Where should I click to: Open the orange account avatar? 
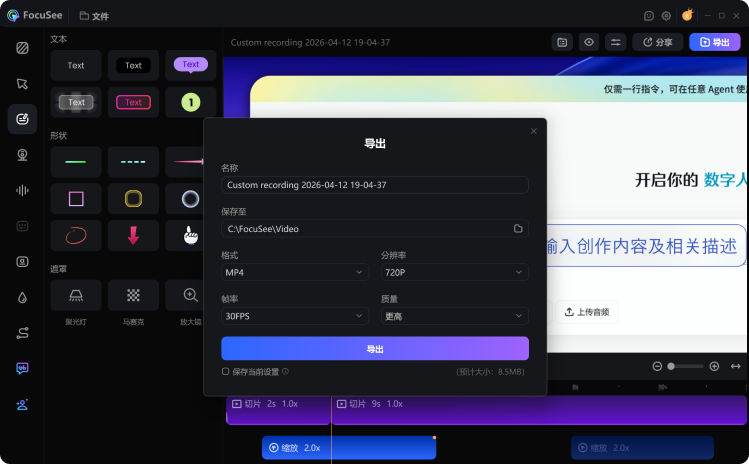tap(687, 15)
